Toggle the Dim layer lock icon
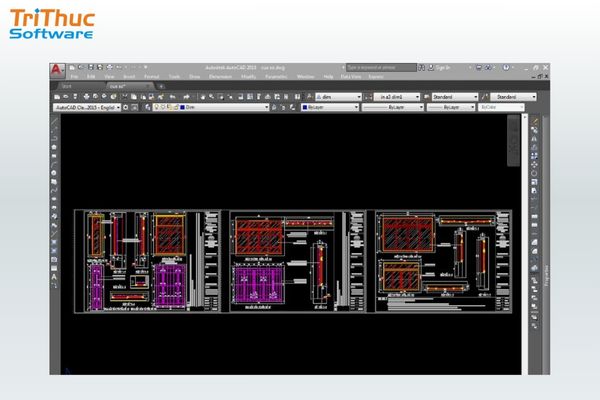The height and width of the screenshot is (400, 600). 175,108
